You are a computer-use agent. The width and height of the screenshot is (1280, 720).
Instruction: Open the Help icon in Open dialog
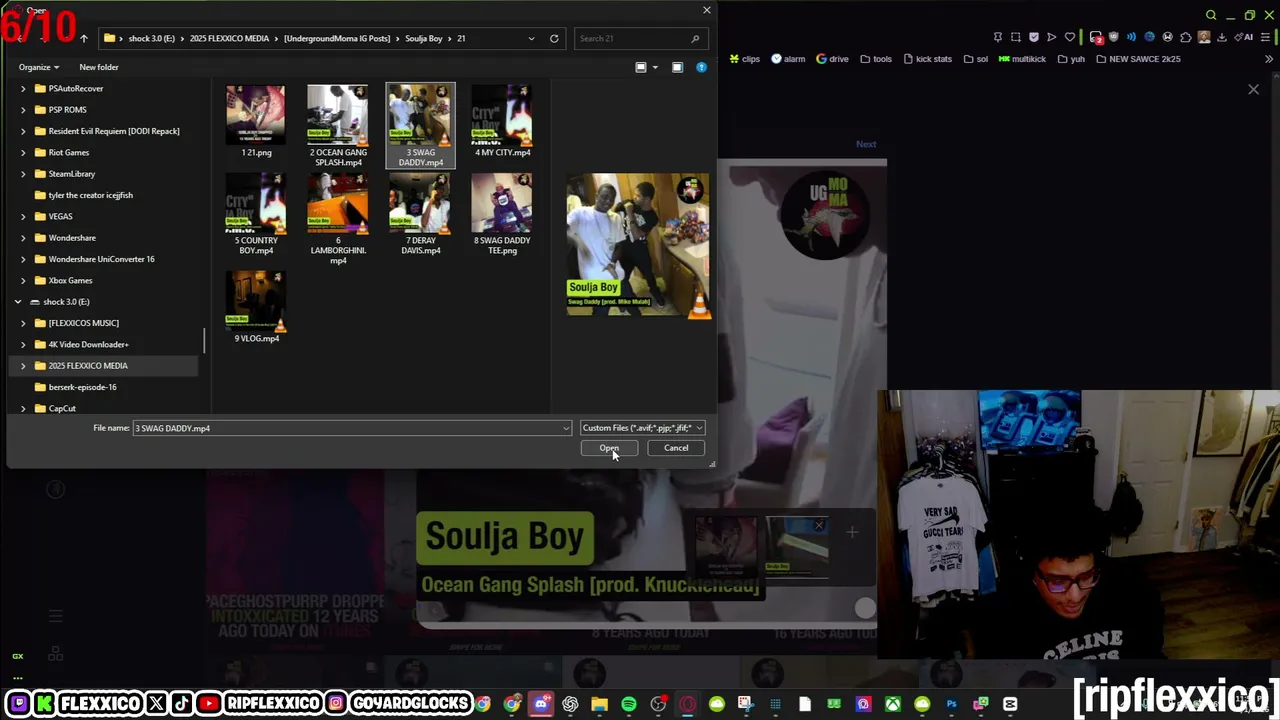point(701,67)
